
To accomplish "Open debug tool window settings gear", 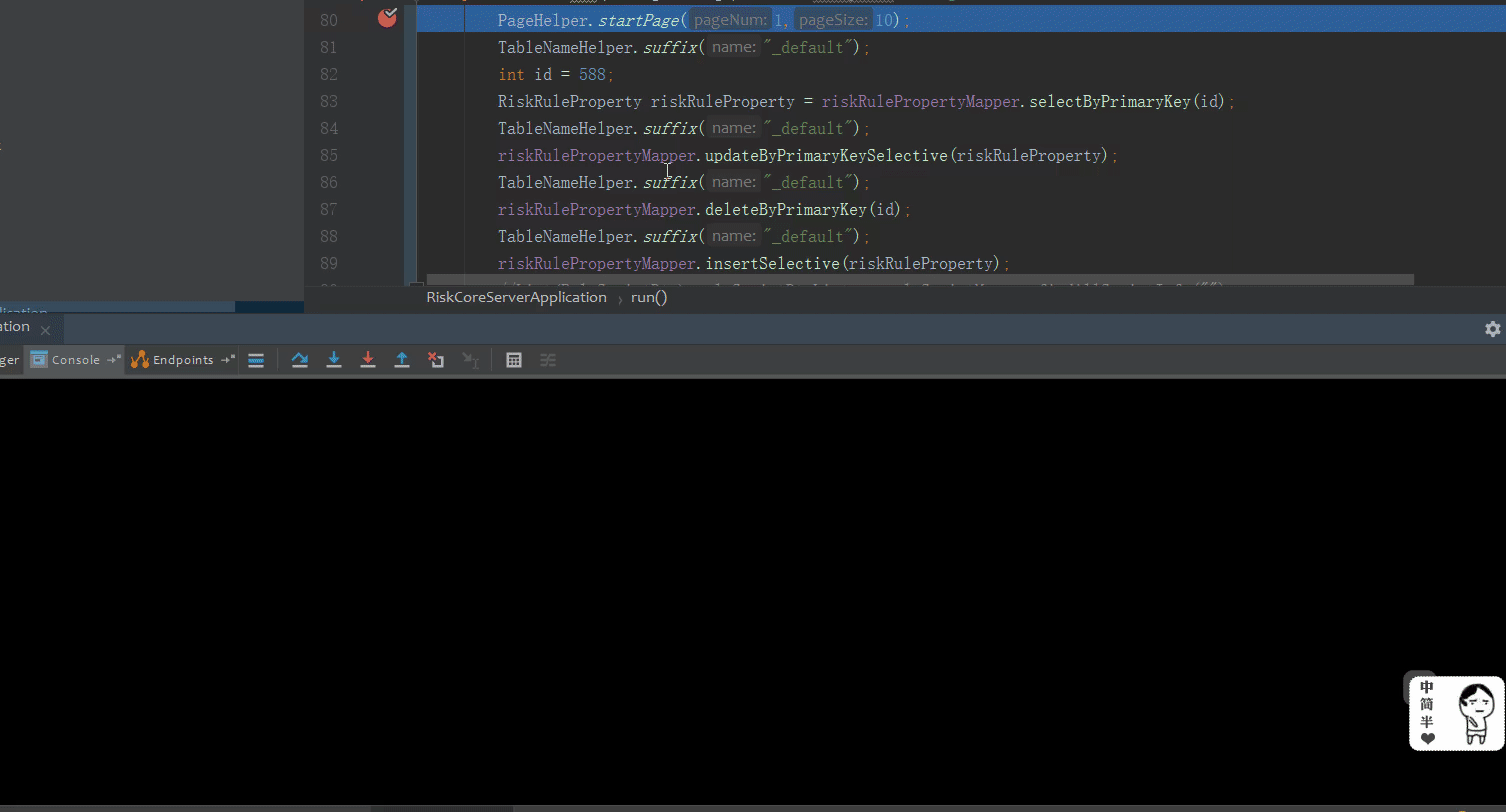I will pyautogui.click(x=1492, y=329).
